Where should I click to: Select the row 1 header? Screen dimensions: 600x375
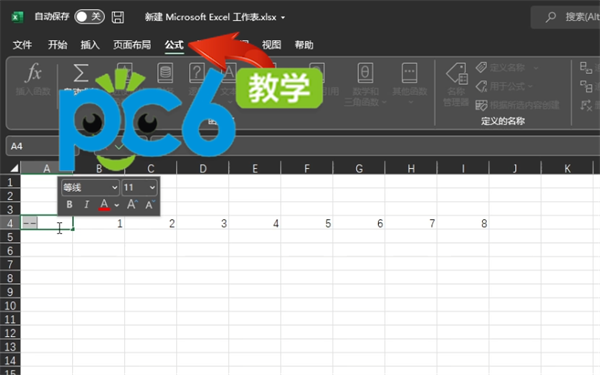coord(10,182)
